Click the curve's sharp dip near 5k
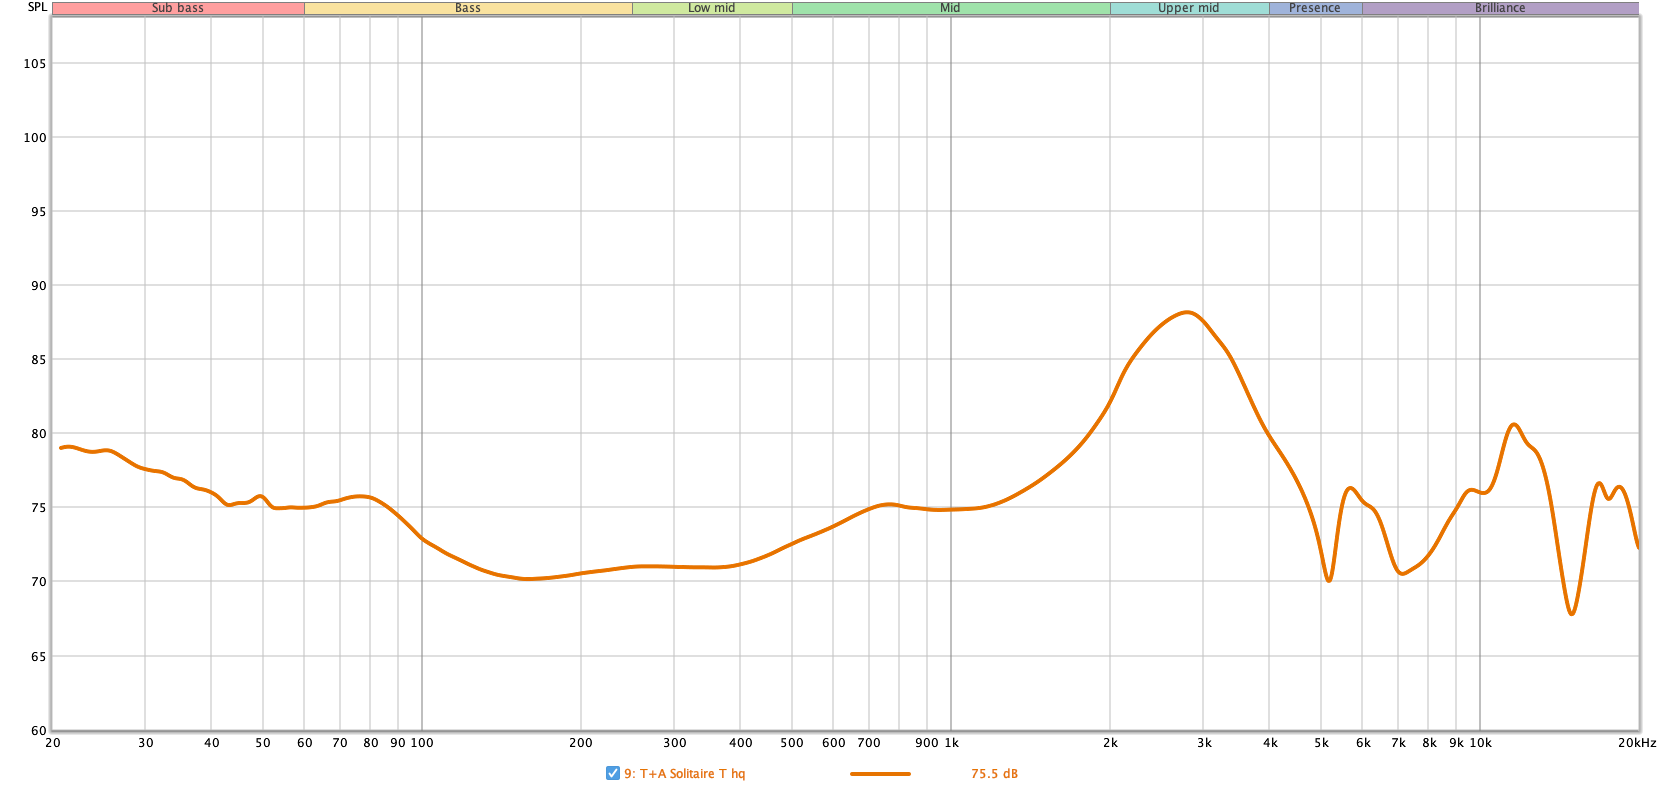 point(1328,580)
